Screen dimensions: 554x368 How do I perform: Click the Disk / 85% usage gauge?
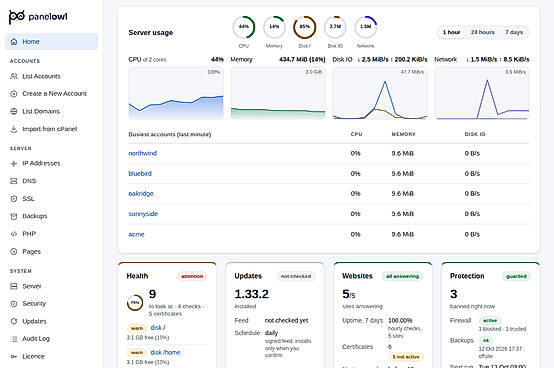point(305,27)
